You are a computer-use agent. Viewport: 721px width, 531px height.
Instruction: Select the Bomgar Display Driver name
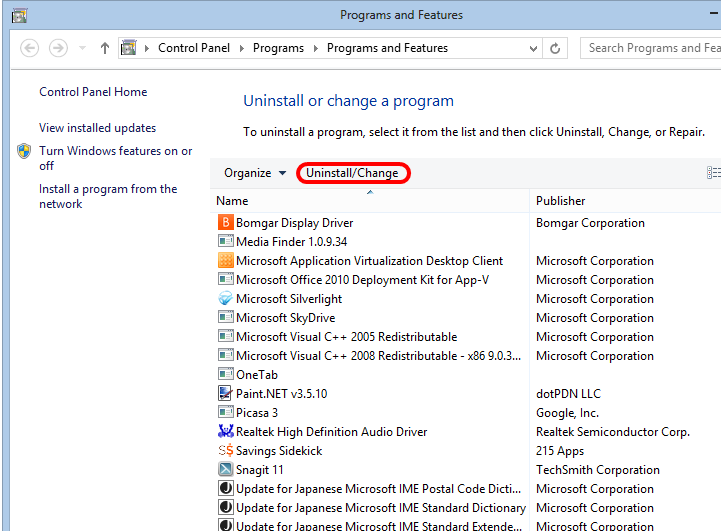pos(294,223)
